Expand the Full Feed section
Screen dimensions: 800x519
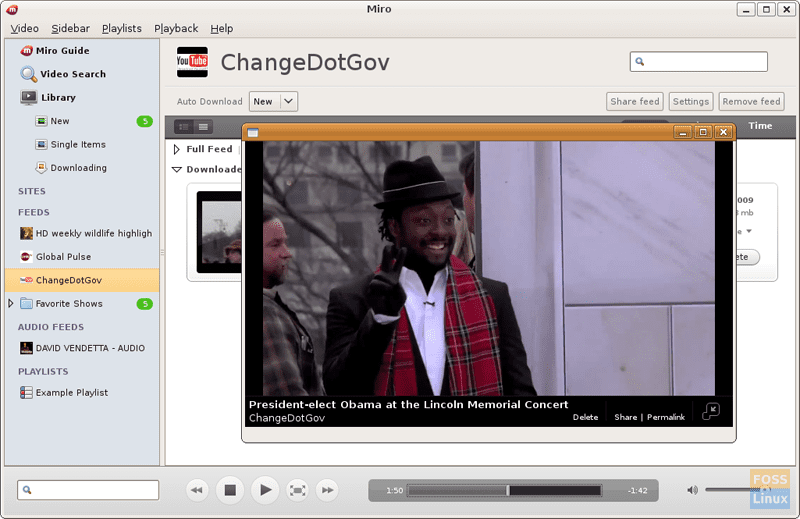177,149
